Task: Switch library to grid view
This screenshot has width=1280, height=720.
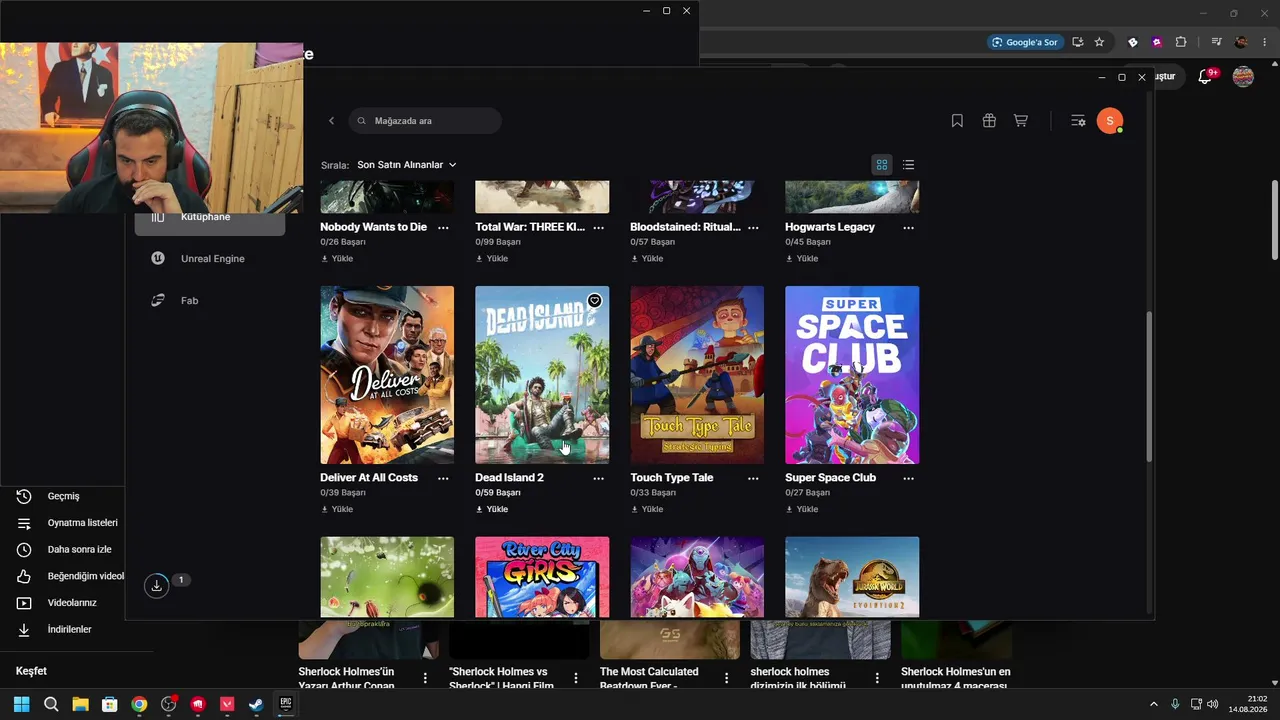Action: pos(882,165)
